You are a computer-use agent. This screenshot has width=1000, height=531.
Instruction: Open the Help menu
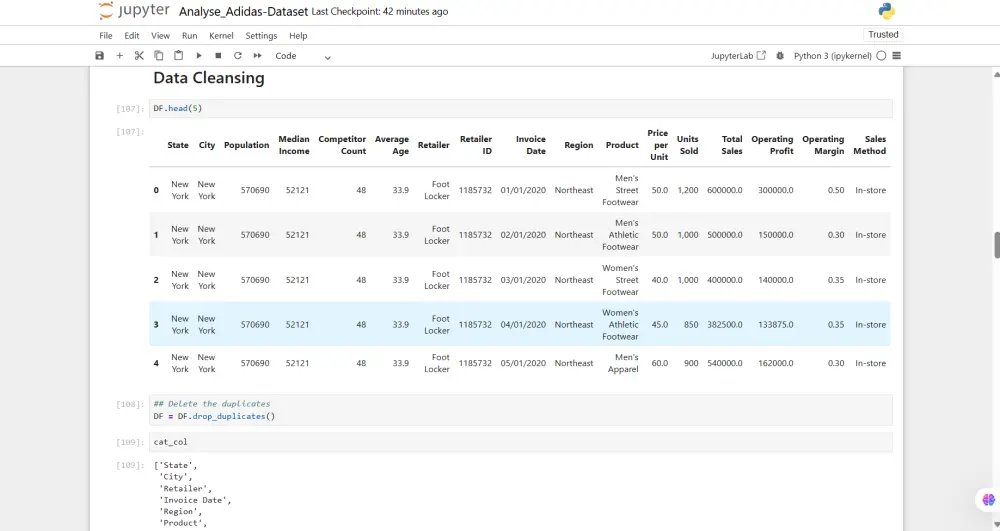(x=298, y=36)
